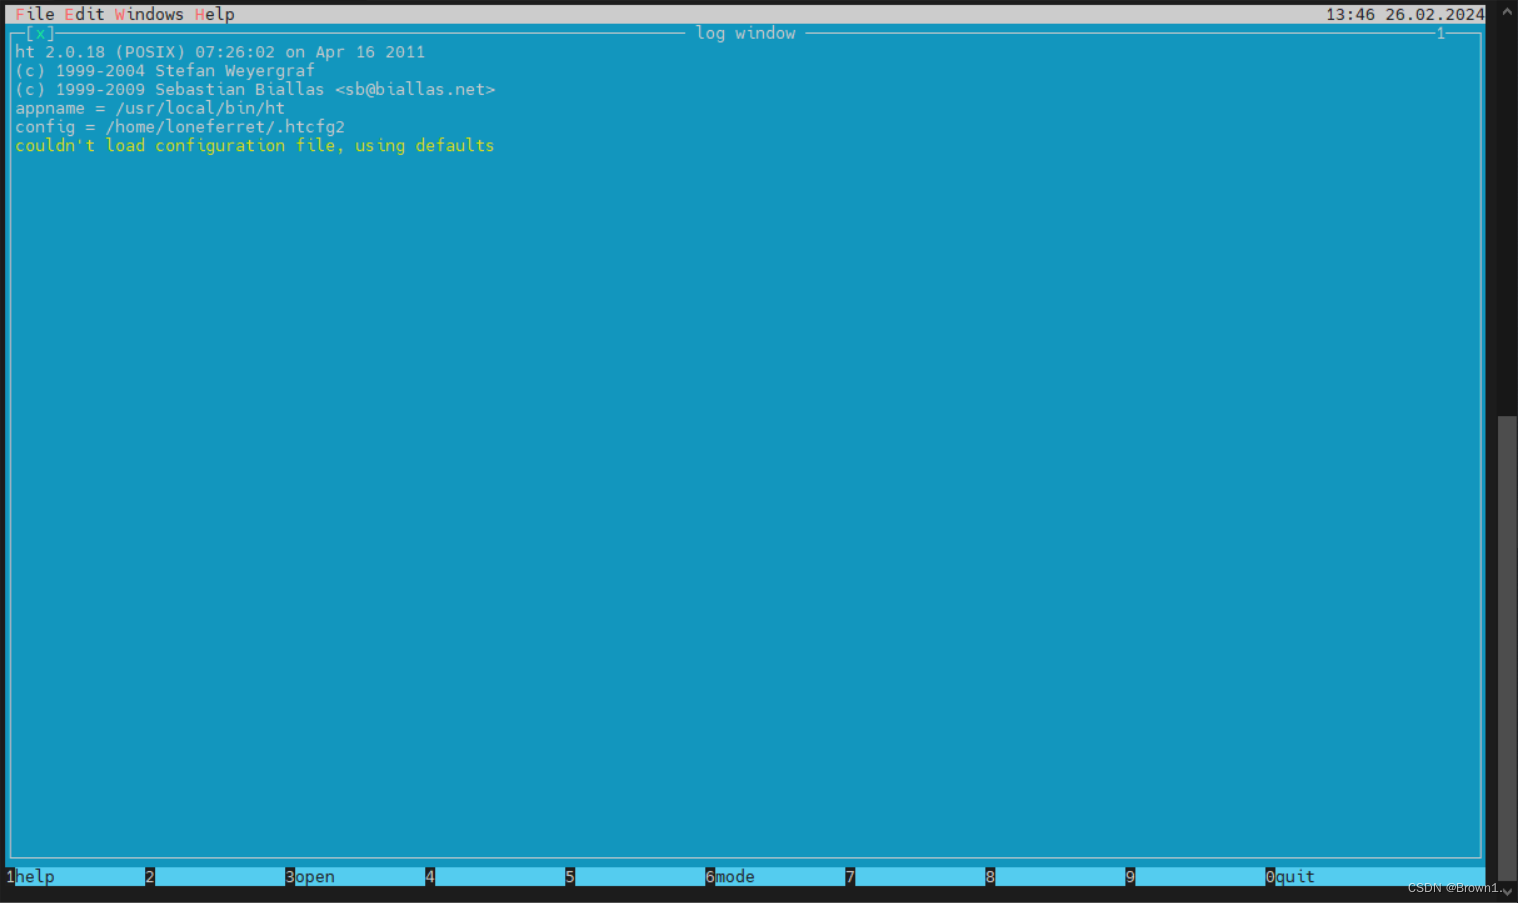Viewport: 1518px width, 903px height.
Task: Click 6mode to switch view mode
Action: coord(731,876)
